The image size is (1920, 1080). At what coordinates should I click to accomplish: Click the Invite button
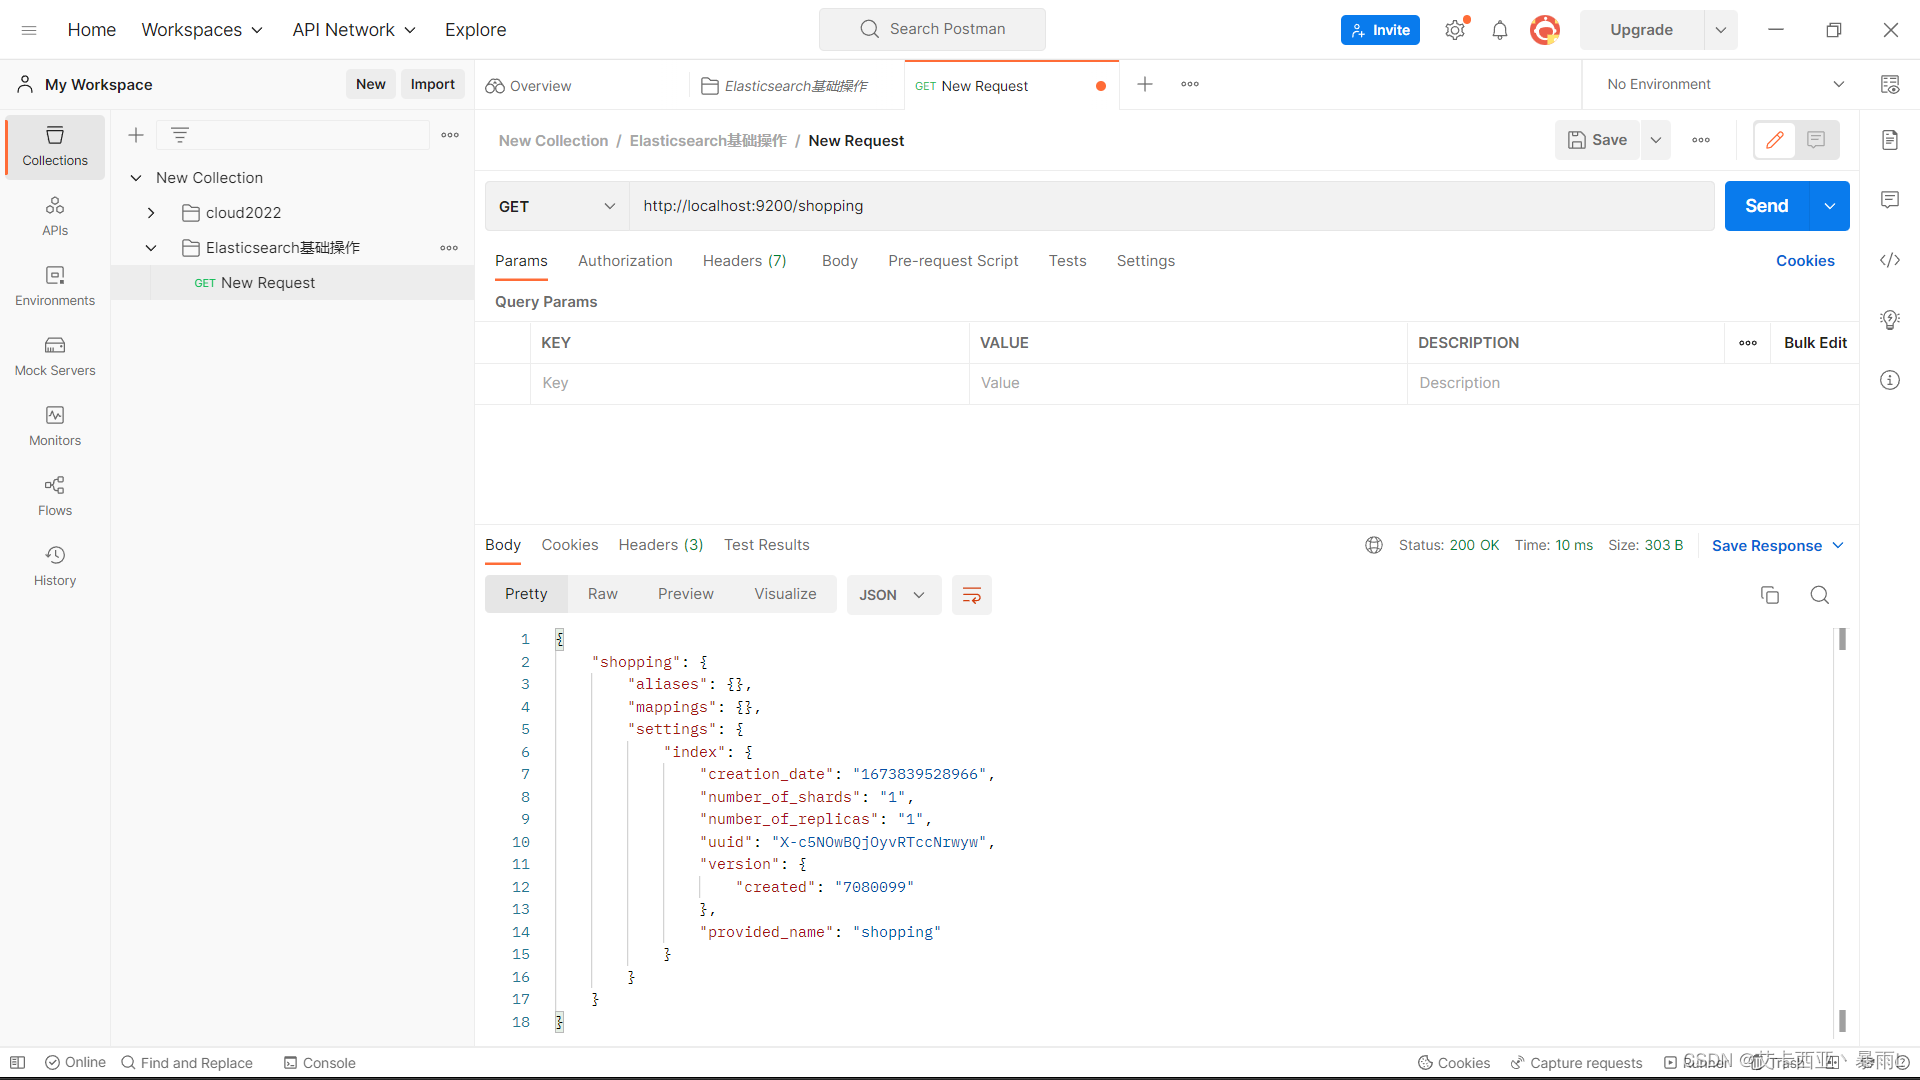(1380, 30)
